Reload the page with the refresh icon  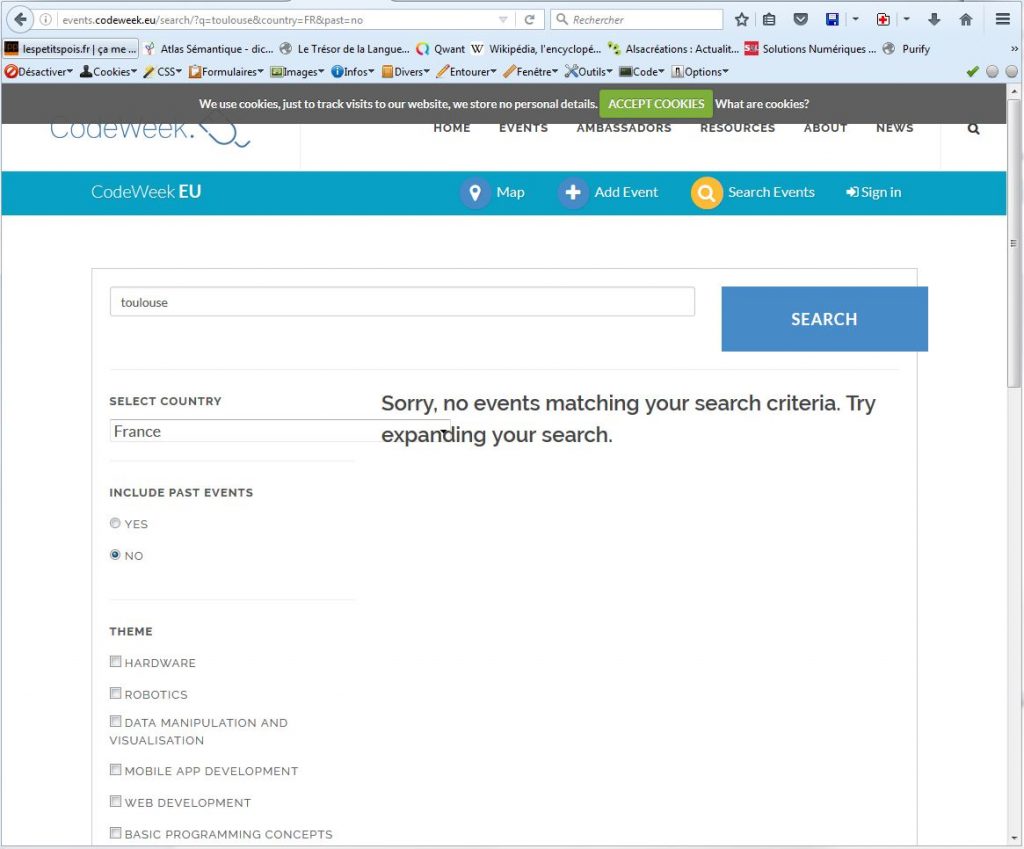tap(530, 20)
